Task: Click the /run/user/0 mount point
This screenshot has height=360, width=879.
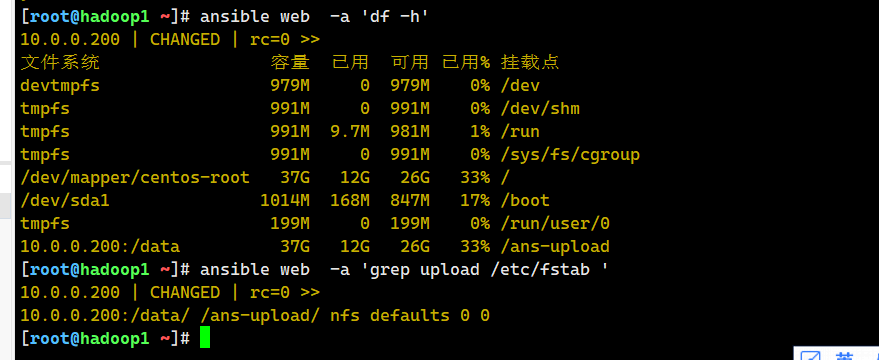Action: 554,224
